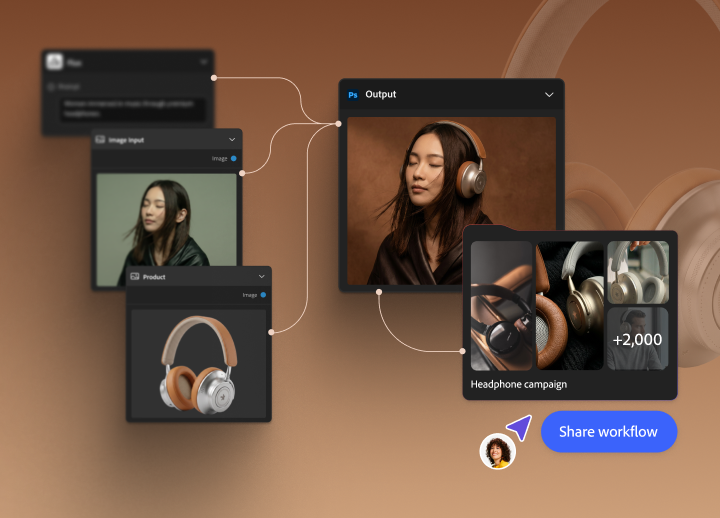Image resolution: width=720 pixels, height=518 pixels.
Task: Click the blurred Flux node icon
Action: click(55, 62)
